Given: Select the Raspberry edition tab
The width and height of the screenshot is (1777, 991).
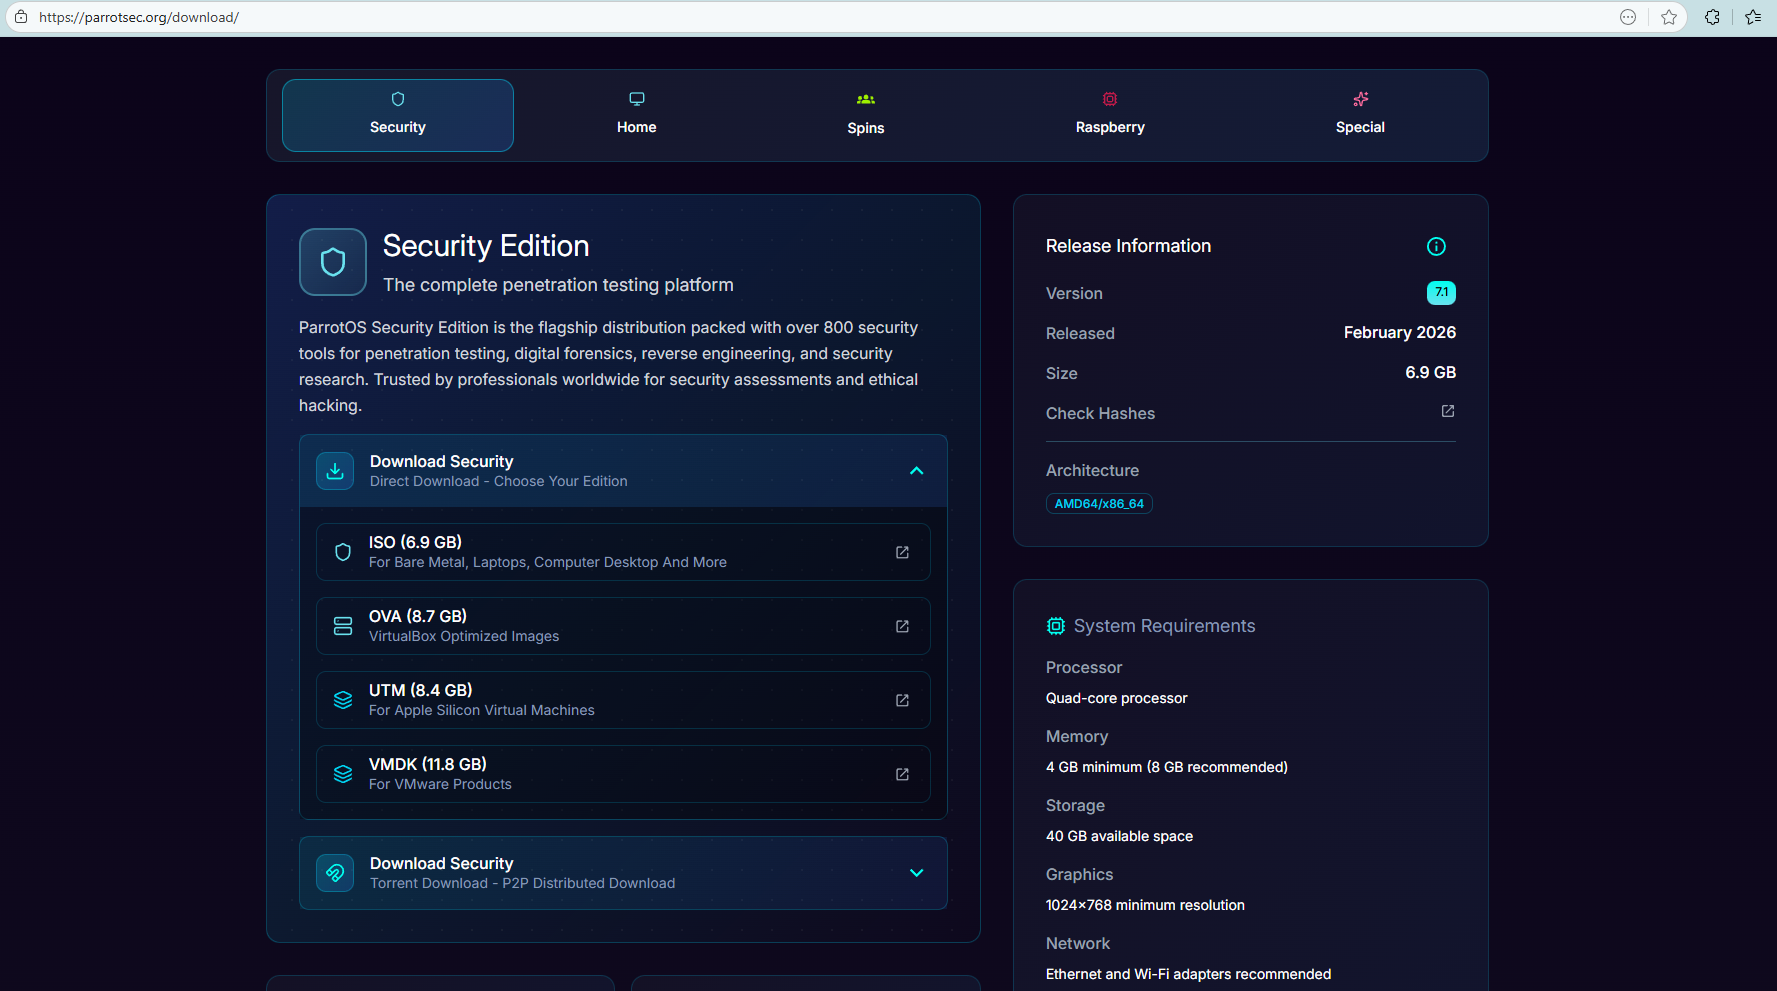Looking at the screenshot, I should (x=1109, y=115).
